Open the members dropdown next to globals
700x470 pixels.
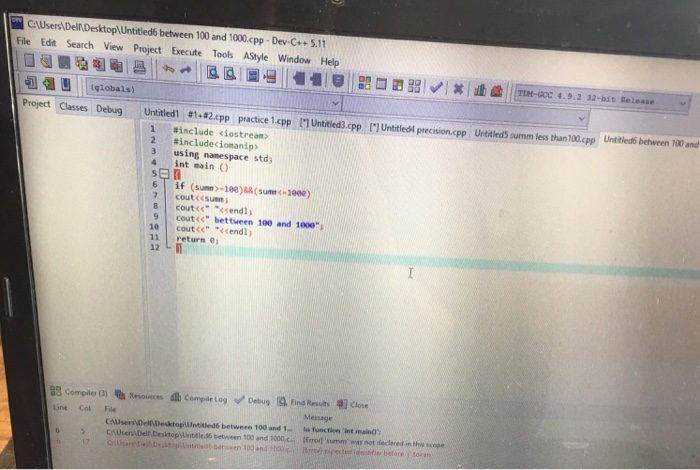pos(581,118)
